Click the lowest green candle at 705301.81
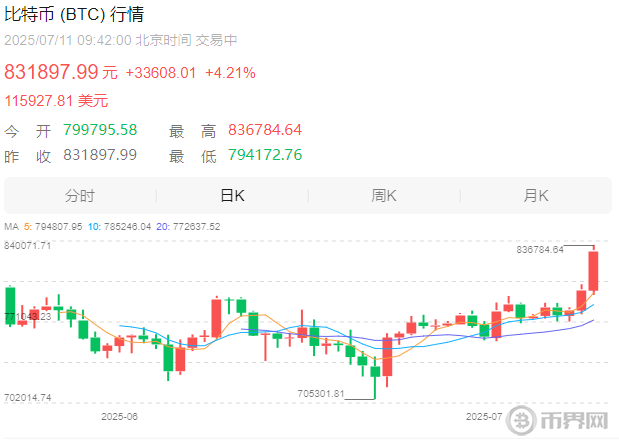This screenshot has width=619, height=448. (375, 372)
